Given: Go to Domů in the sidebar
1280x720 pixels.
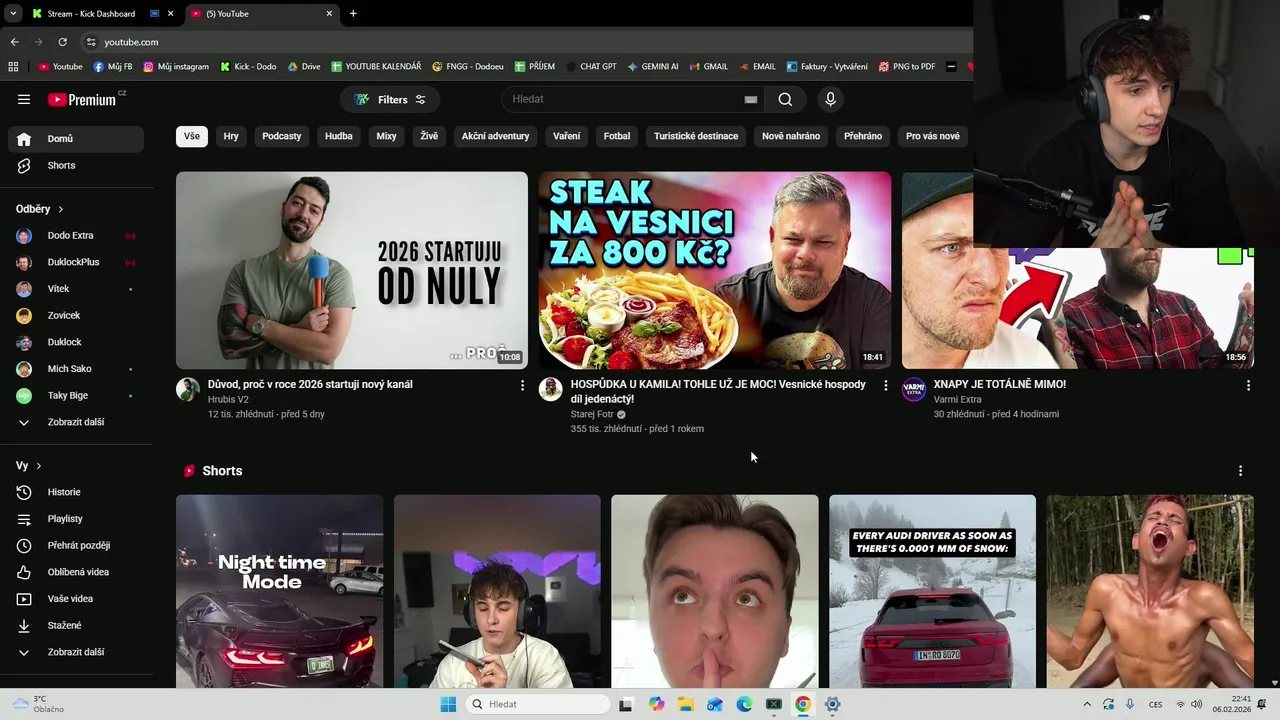Looking at the screenshot, I should click(76, 139).
